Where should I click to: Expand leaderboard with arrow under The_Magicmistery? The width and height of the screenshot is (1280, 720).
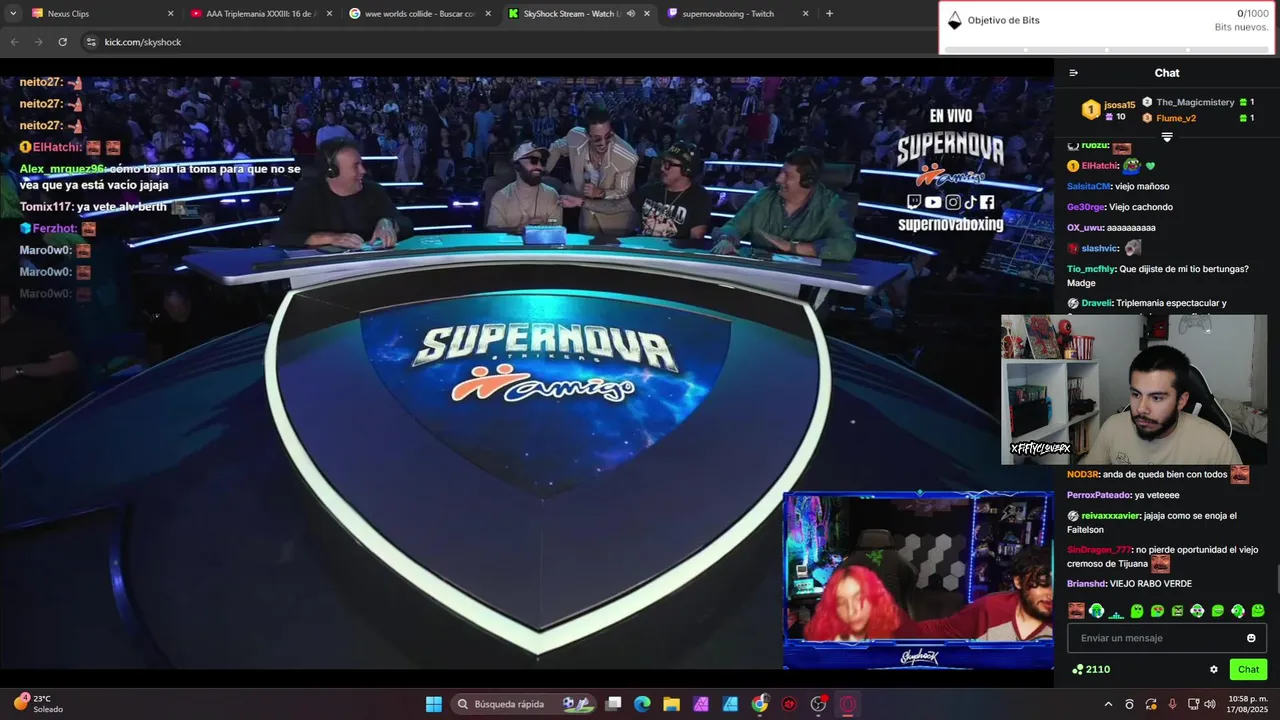point(1166,136)
